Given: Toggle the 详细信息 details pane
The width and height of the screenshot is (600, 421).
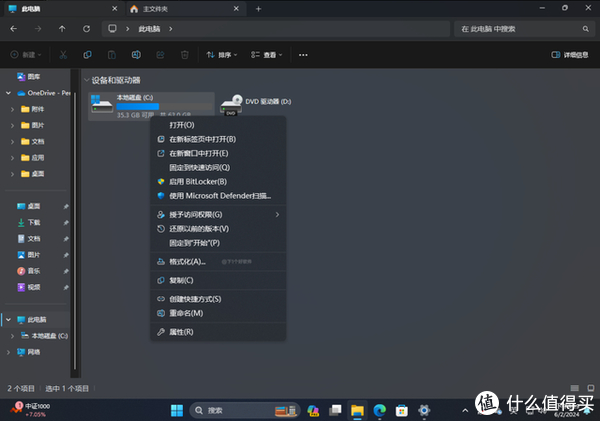Looking at the screenshot, I should coord(569,55).
